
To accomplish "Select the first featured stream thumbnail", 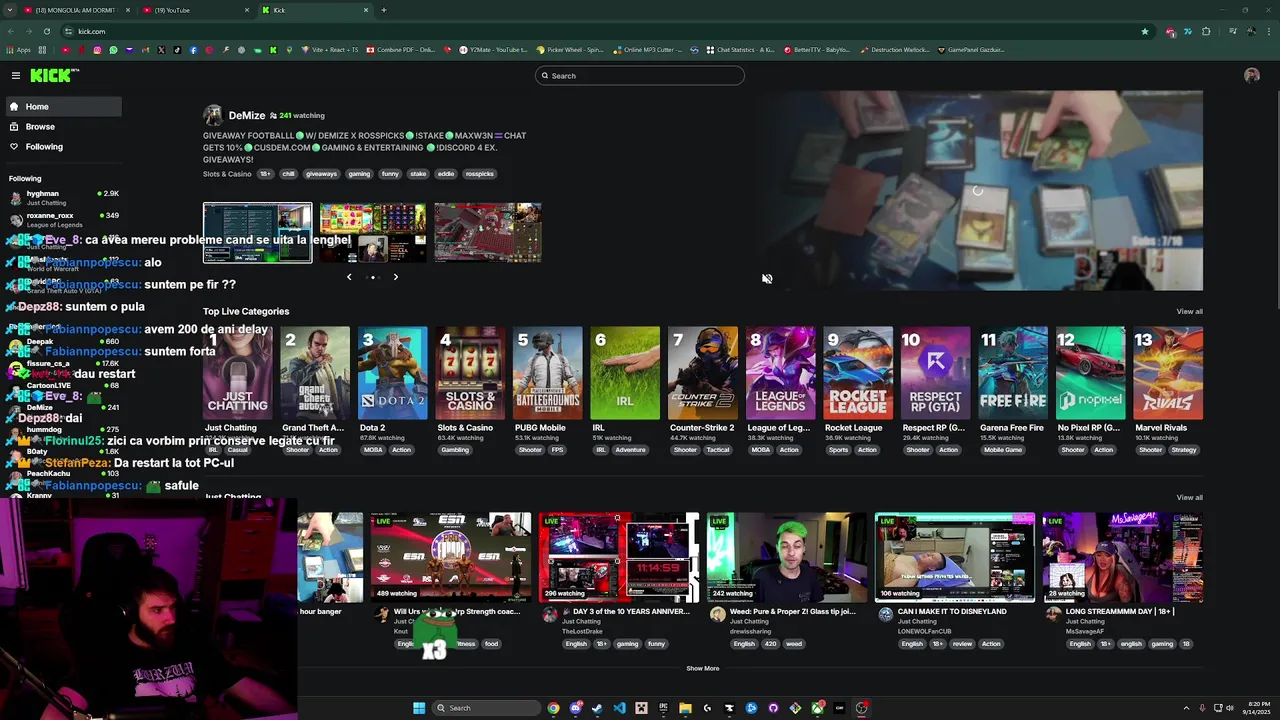I will coord(258,233).
